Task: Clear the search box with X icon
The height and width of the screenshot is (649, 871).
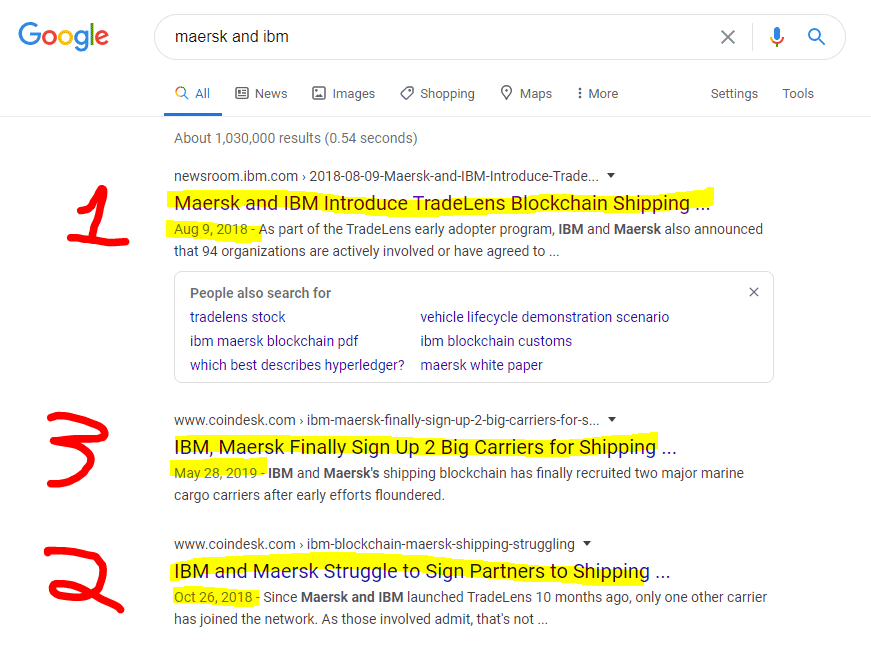Action: (x=728, y=37)
